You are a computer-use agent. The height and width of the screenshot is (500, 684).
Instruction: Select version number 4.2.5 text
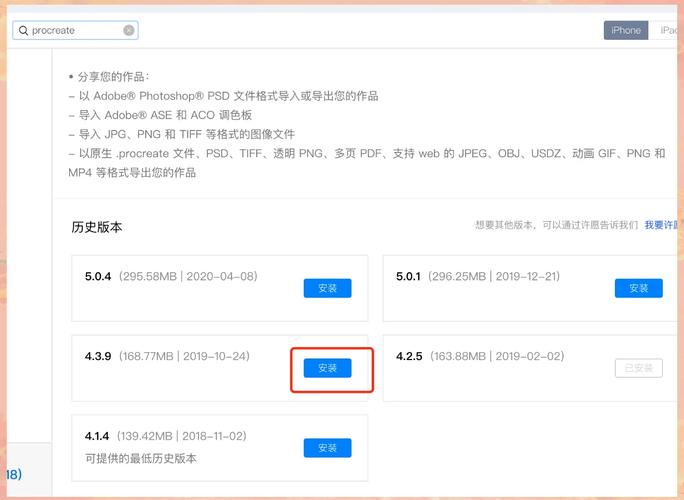pos(409,356)
